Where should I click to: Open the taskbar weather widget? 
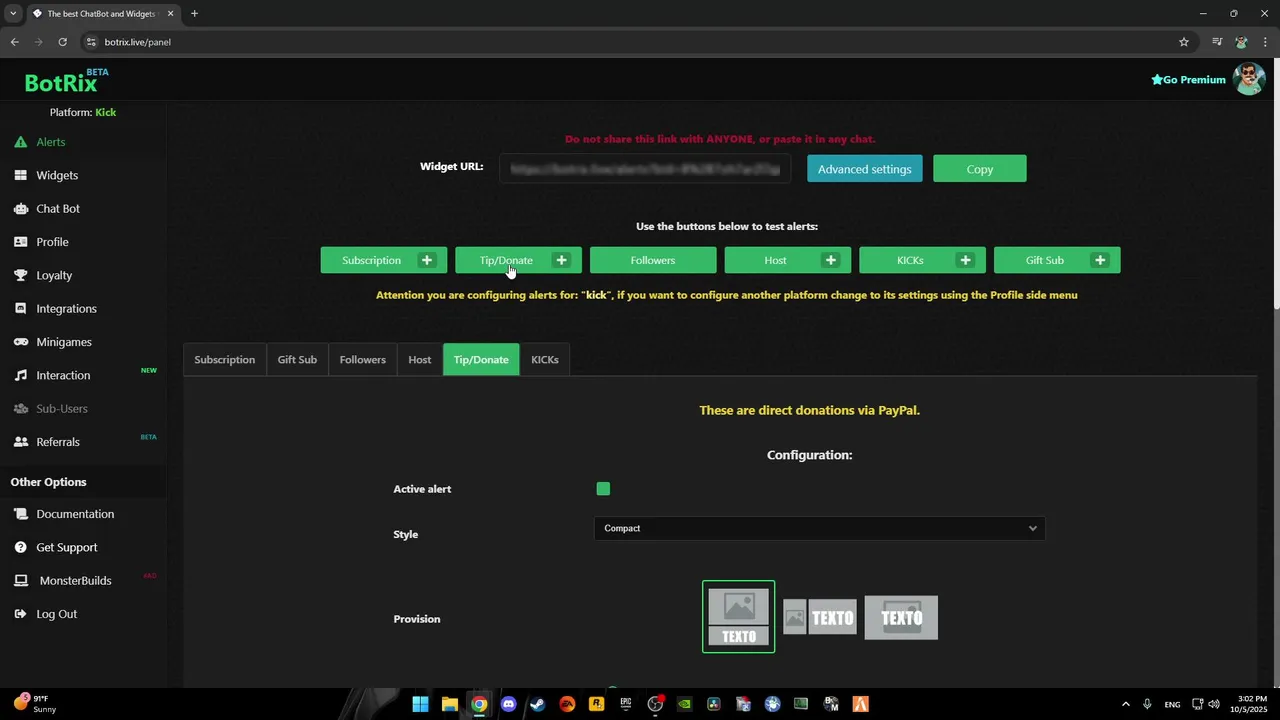(35, 704)
